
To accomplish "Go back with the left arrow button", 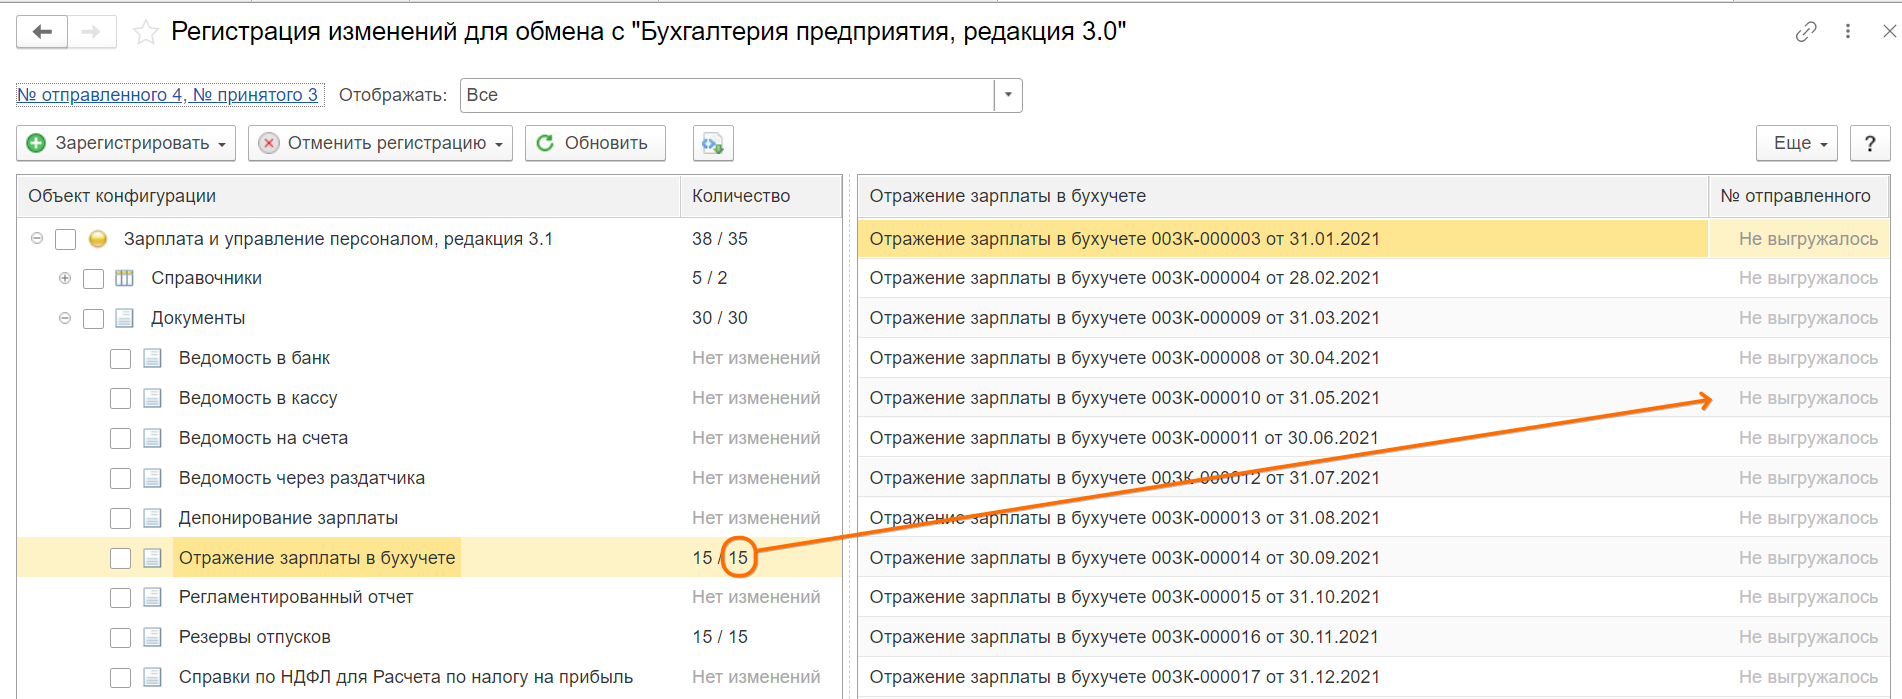I will [42, 32].
